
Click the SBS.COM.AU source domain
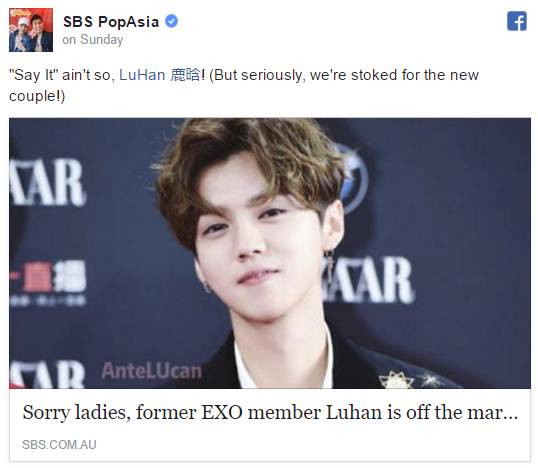[x=59, y=445]
